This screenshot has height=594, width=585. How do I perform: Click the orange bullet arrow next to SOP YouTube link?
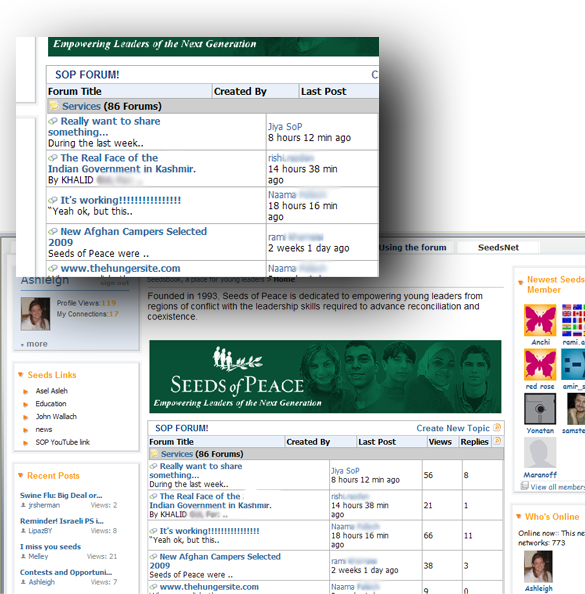25,442
